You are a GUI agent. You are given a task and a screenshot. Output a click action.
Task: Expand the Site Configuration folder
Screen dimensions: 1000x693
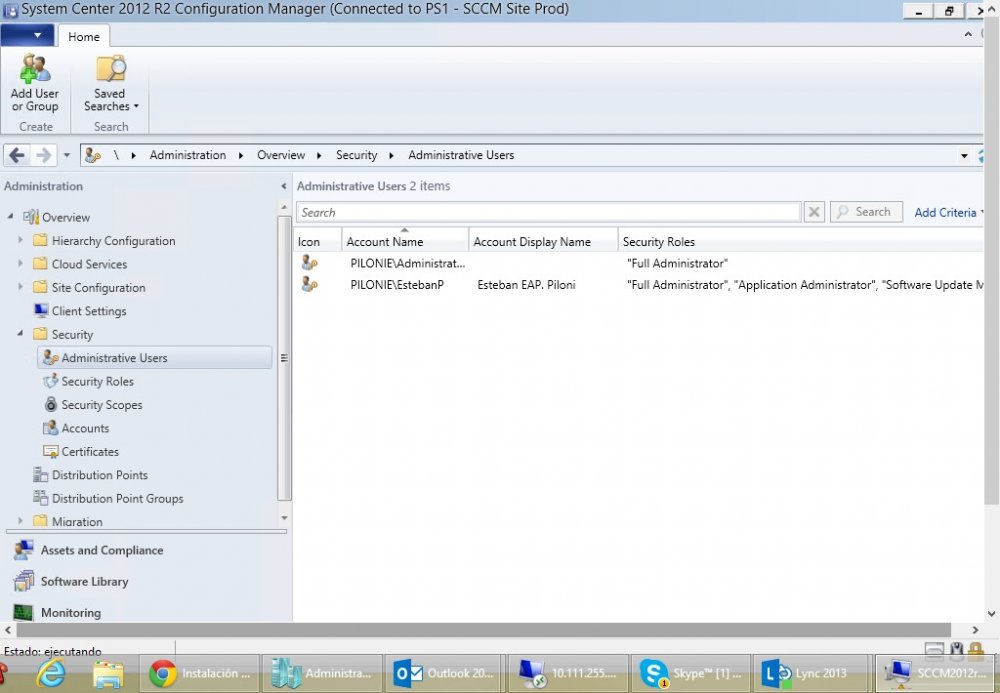(20, 288)
